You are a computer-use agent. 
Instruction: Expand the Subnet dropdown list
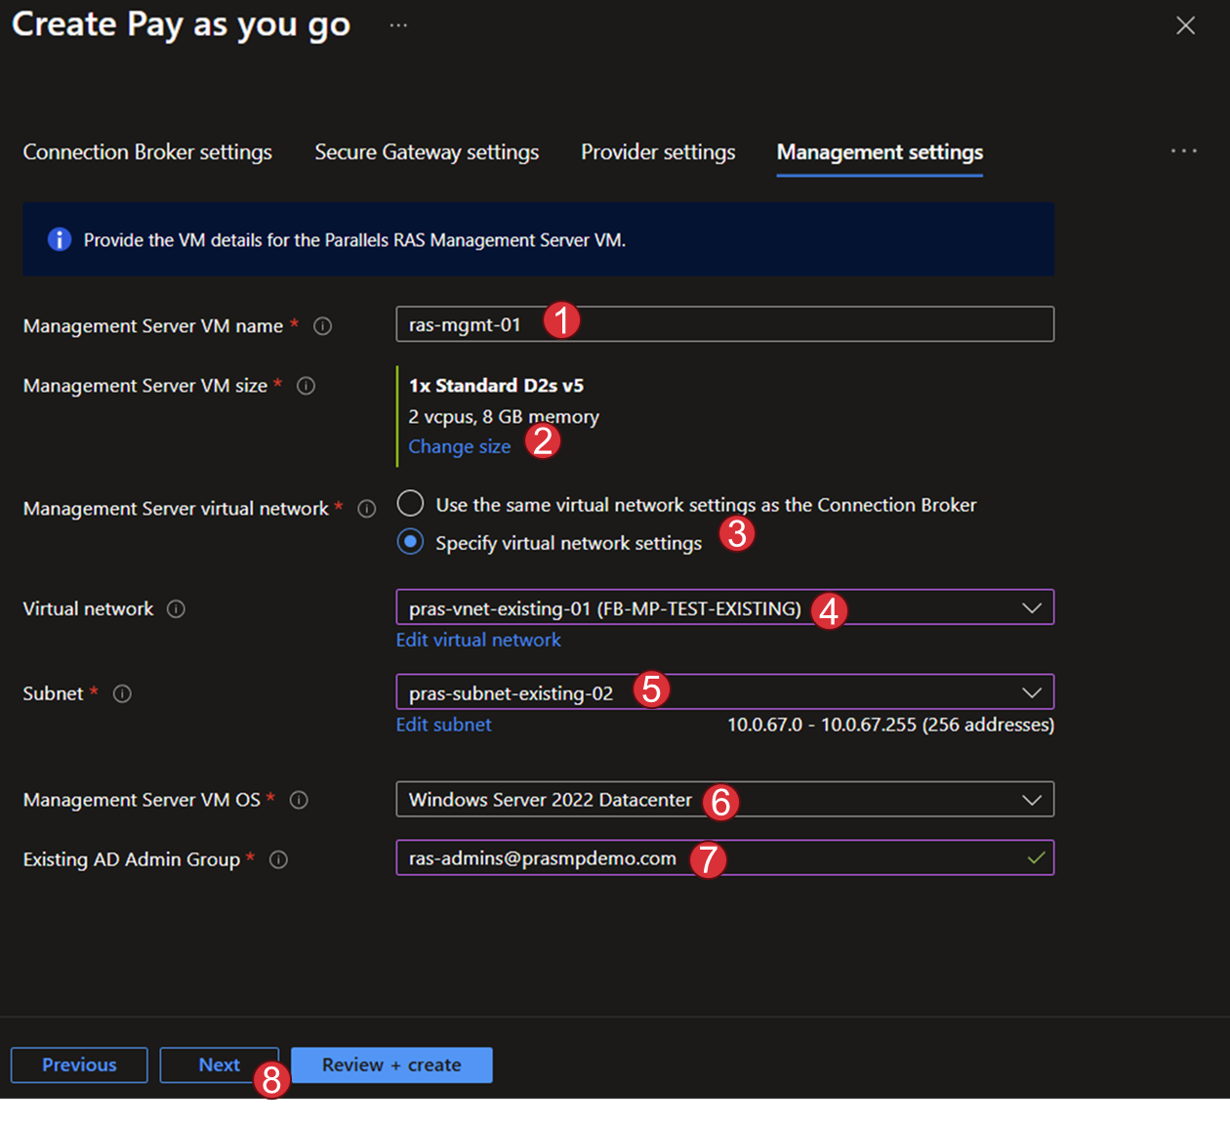click(x=1031, y=692)
